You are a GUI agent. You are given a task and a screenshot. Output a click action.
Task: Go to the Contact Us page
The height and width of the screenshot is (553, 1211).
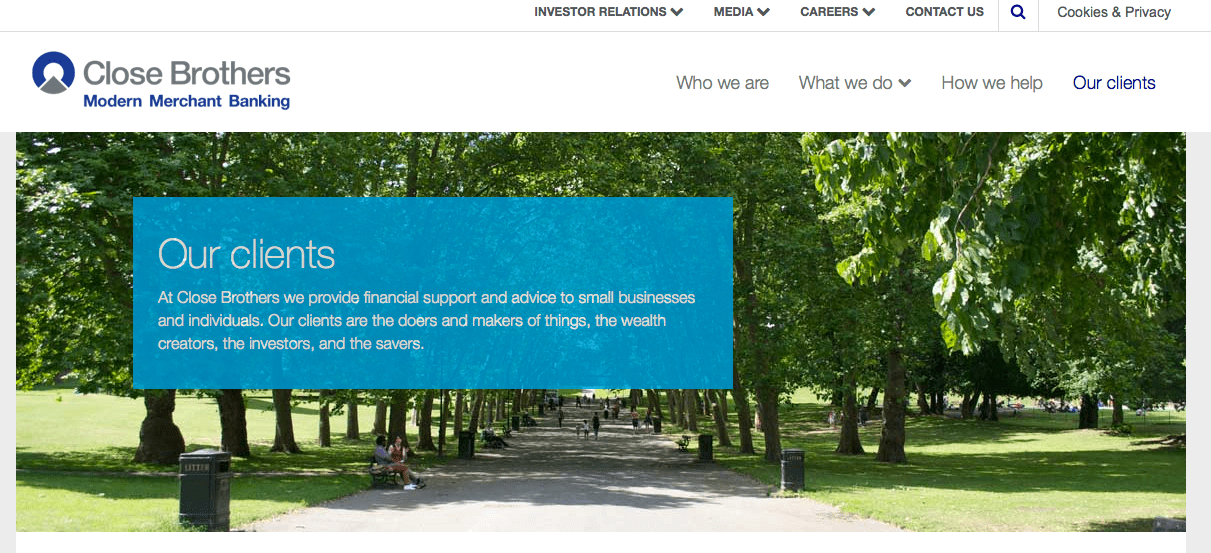tap(945, 12)
